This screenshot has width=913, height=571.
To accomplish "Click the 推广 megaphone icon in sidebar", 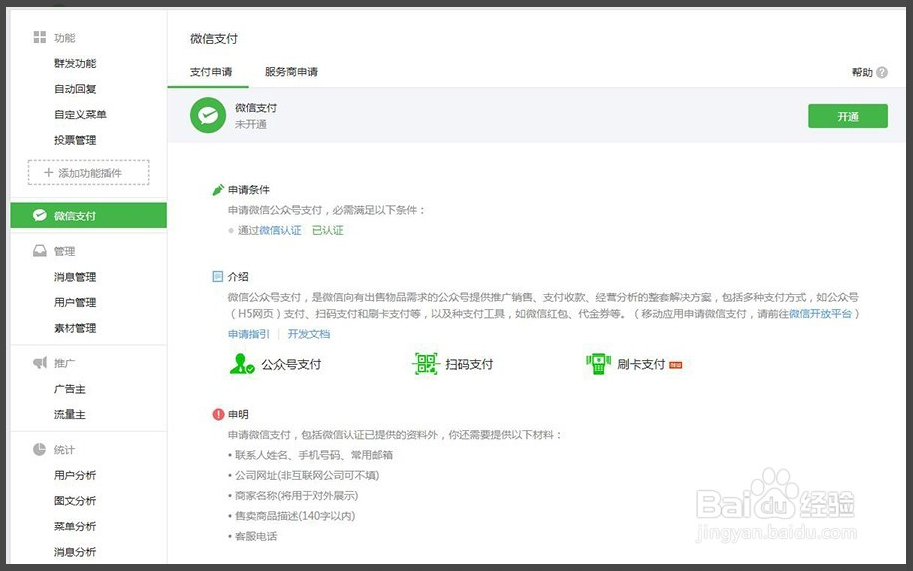I will pos(39,363).
